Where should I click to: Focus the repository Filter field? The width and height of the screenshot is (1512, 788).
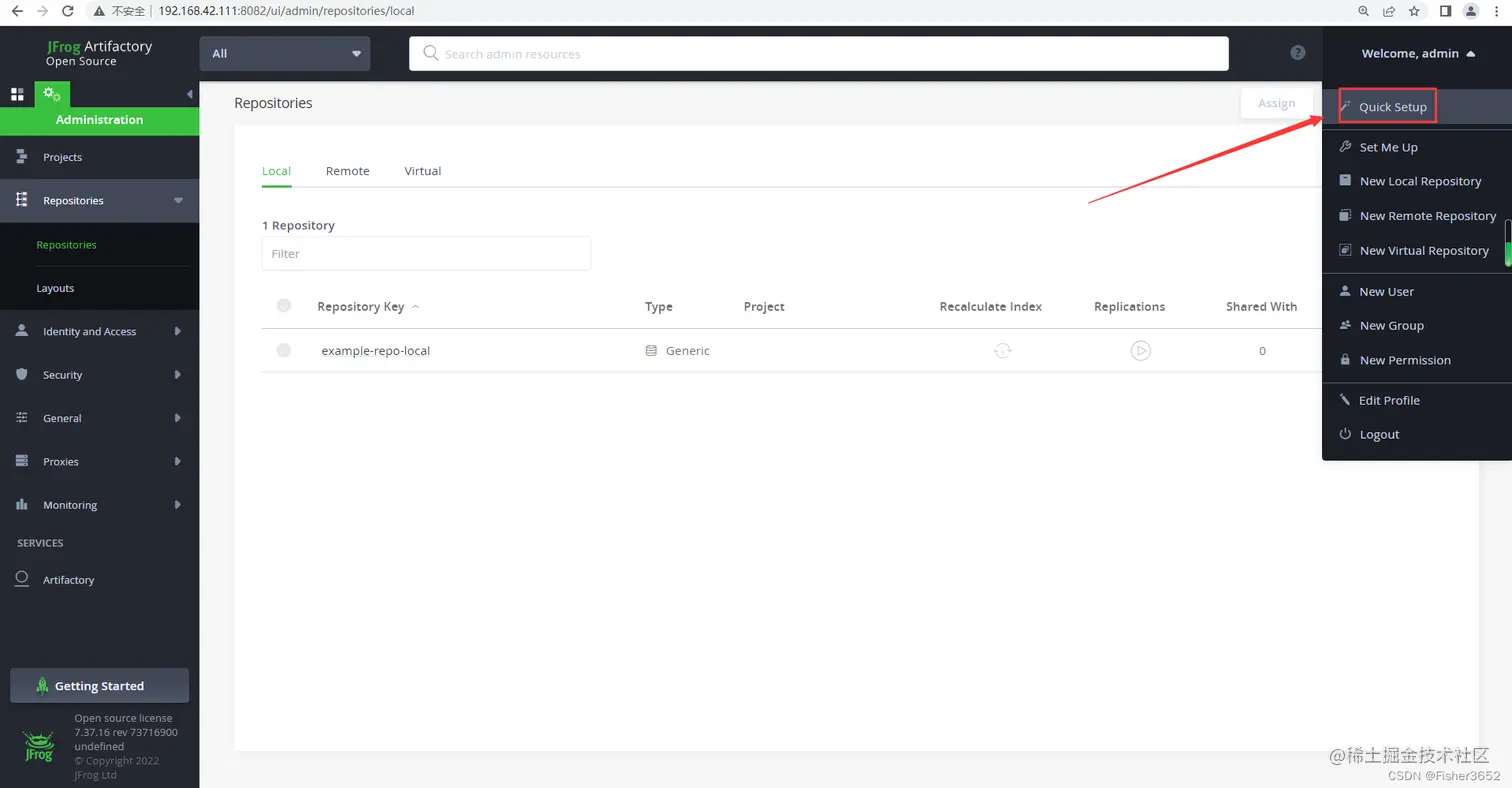[426, 253]
